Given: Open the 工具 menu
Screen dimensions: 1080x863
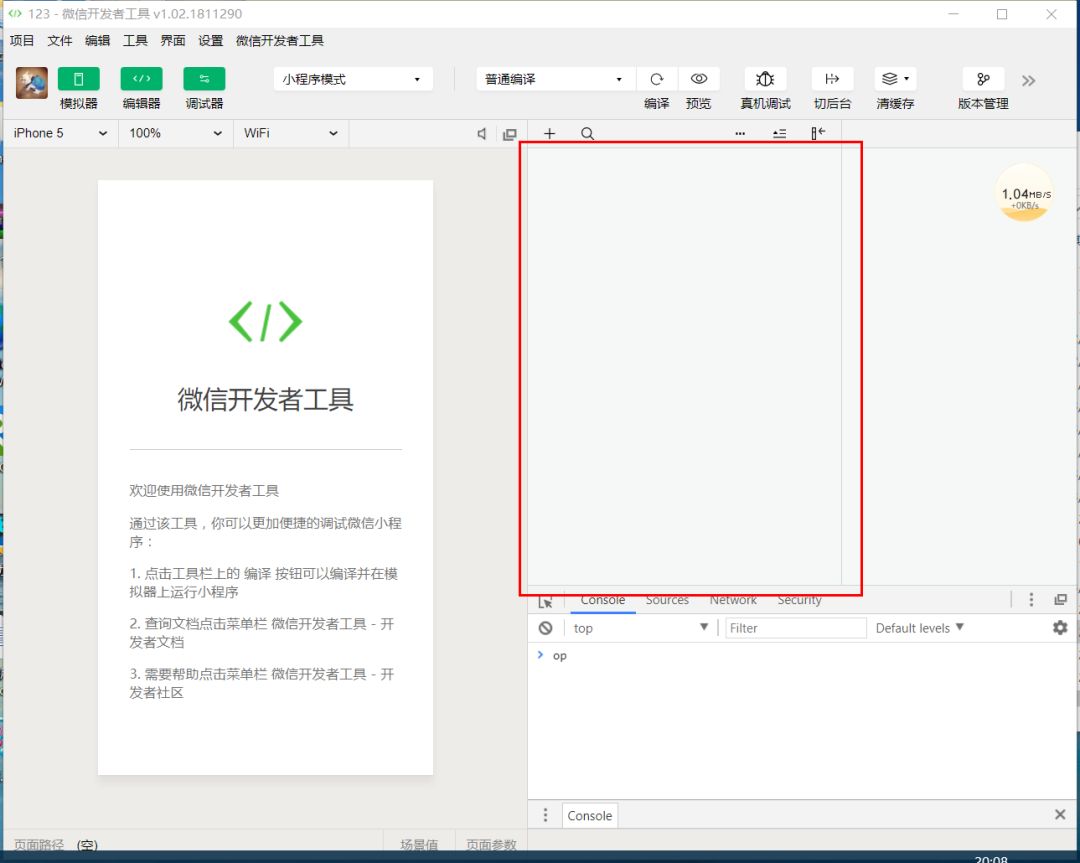Looking at the screenshot, I should pos(135,41).
